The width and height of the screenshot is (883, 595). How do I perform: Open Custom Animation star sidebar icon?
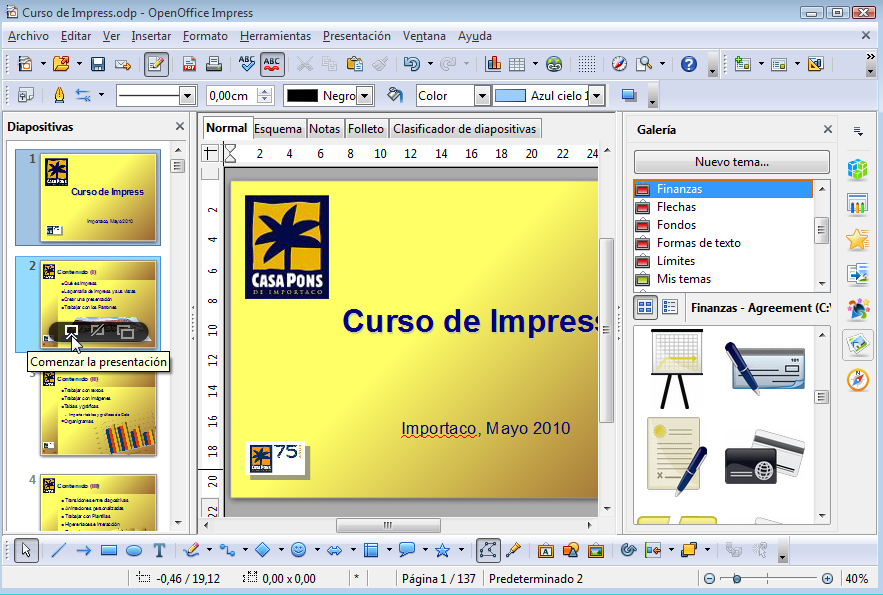[857, 240]
